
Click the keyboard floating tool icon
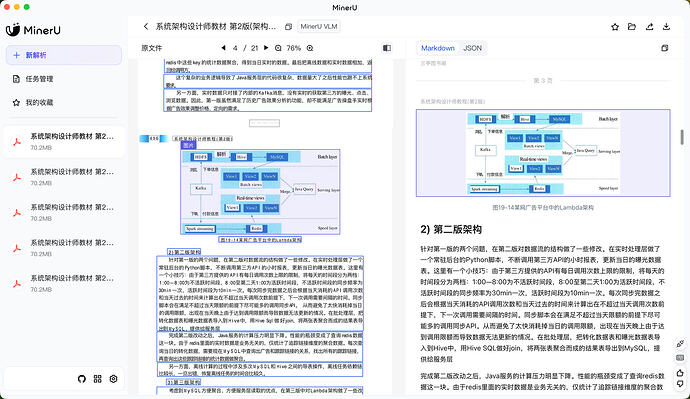tap(680, 358)
